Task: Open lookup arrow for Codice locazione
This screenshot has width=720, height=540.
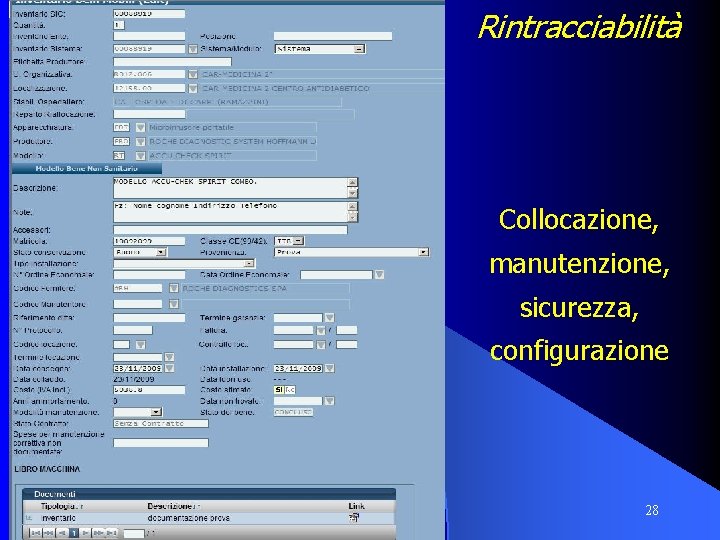Action: pyautogui.click(x=141, y=344)
